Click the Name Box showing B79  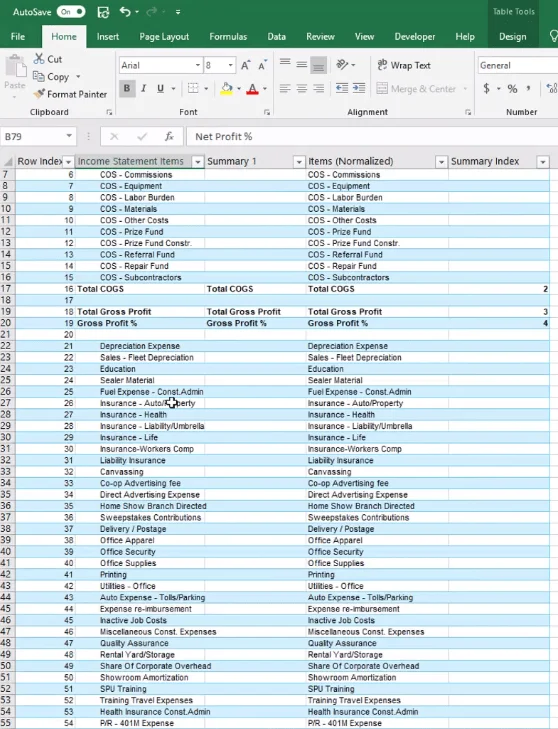click(x=33, y=136)
